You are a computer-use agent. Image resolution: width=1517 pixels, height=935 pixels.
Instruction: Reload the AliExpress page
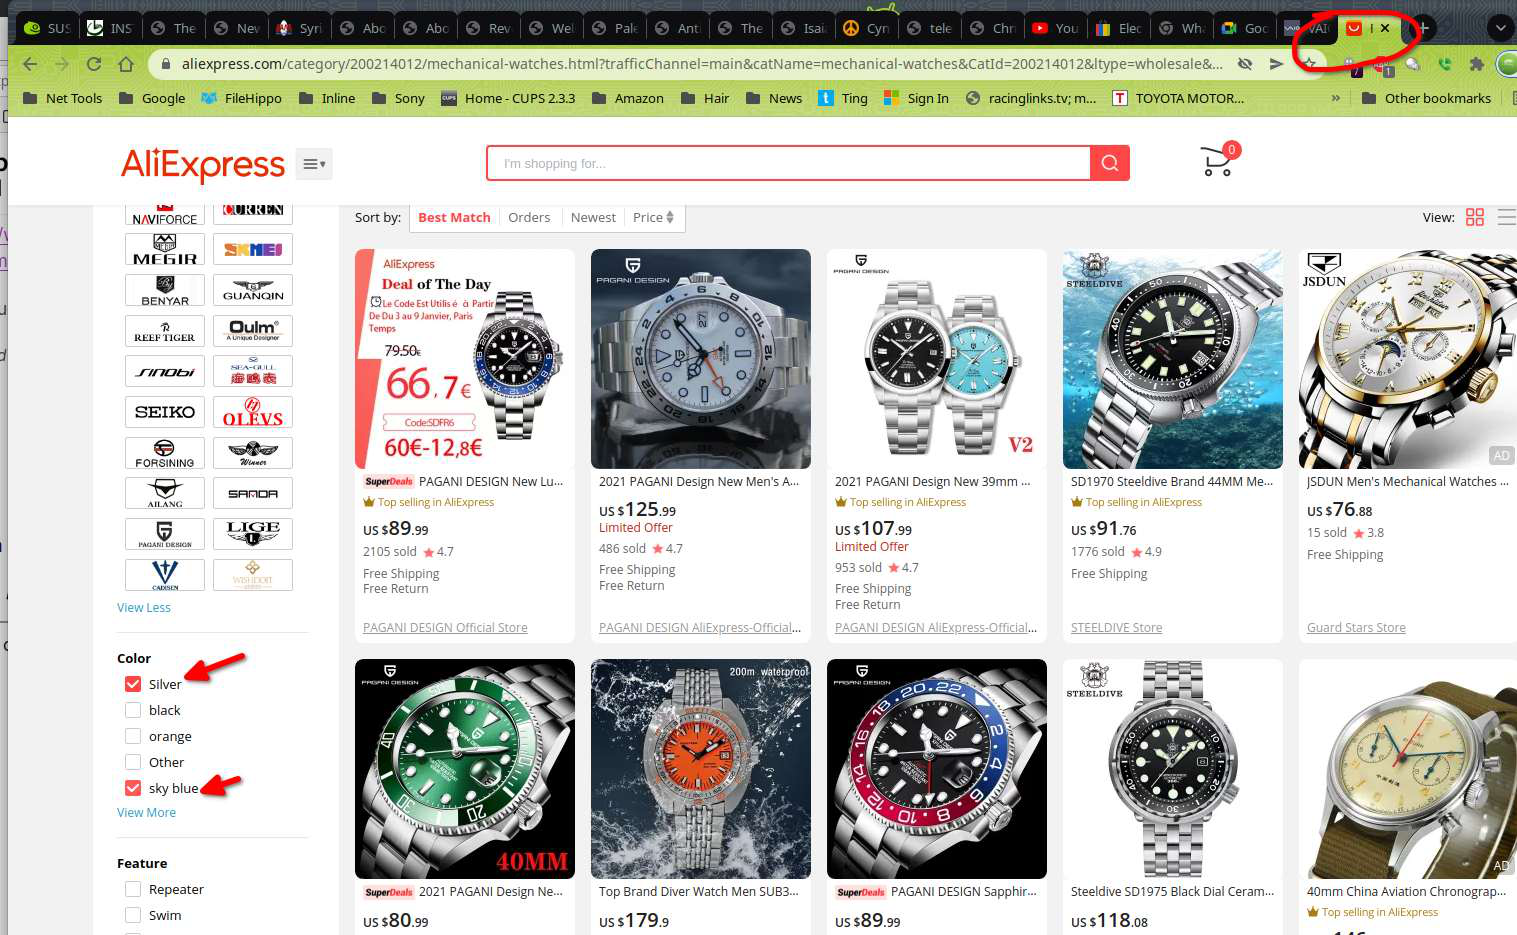94,64
